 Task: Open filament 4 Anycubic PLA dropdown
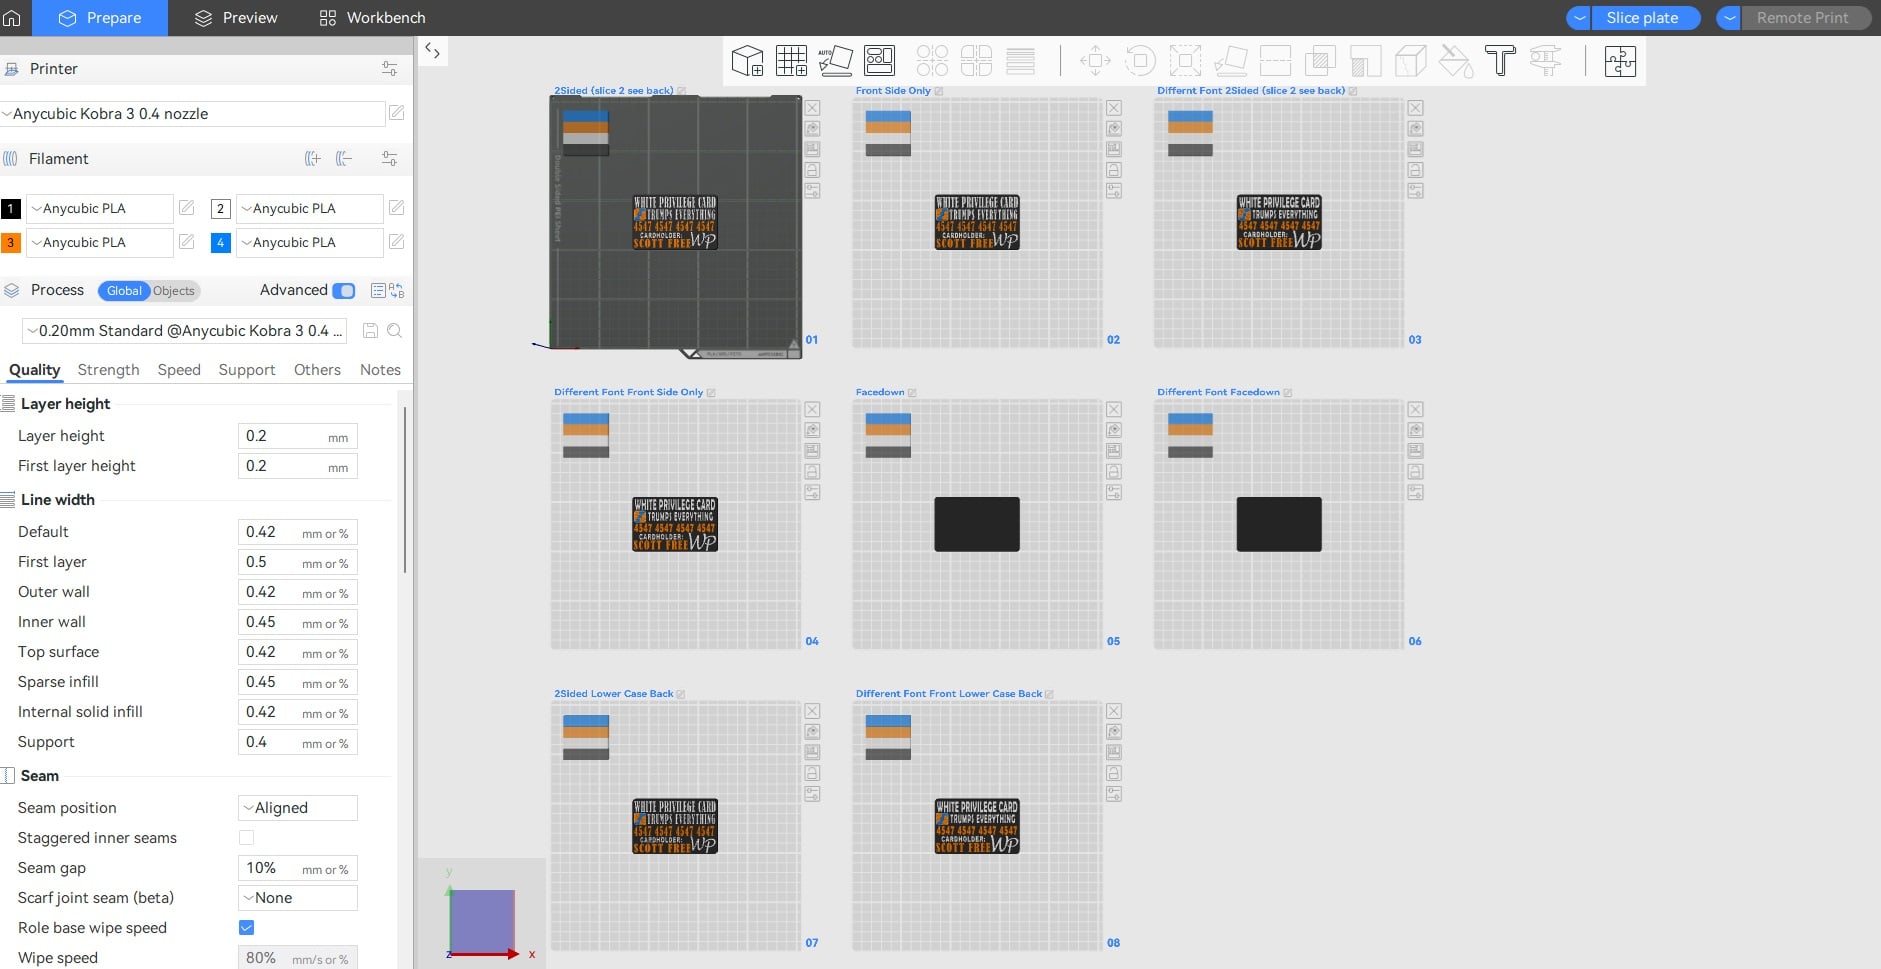click(309, 242)
